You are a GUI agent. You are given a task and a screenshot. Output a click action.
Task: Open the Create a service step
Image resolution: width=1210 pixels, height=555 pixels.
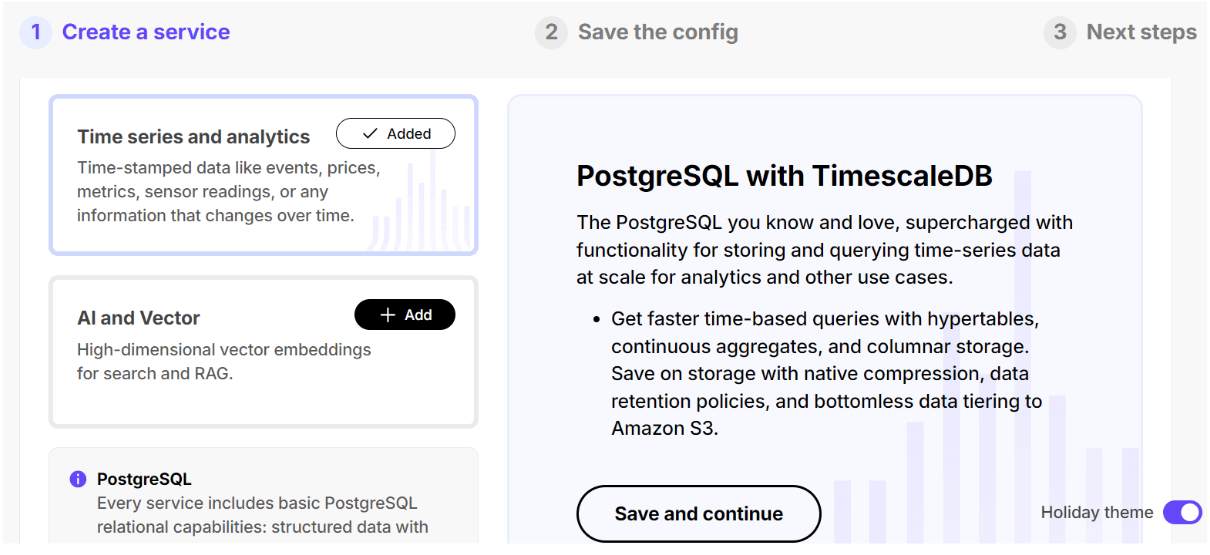pyautogui.click(x=146, y=32)
